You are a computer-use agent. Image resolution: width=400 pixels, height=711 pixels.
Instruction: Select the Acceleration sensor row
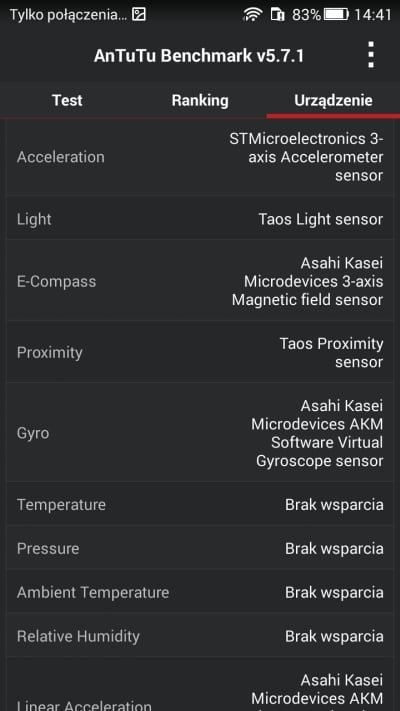pos(200,157)
